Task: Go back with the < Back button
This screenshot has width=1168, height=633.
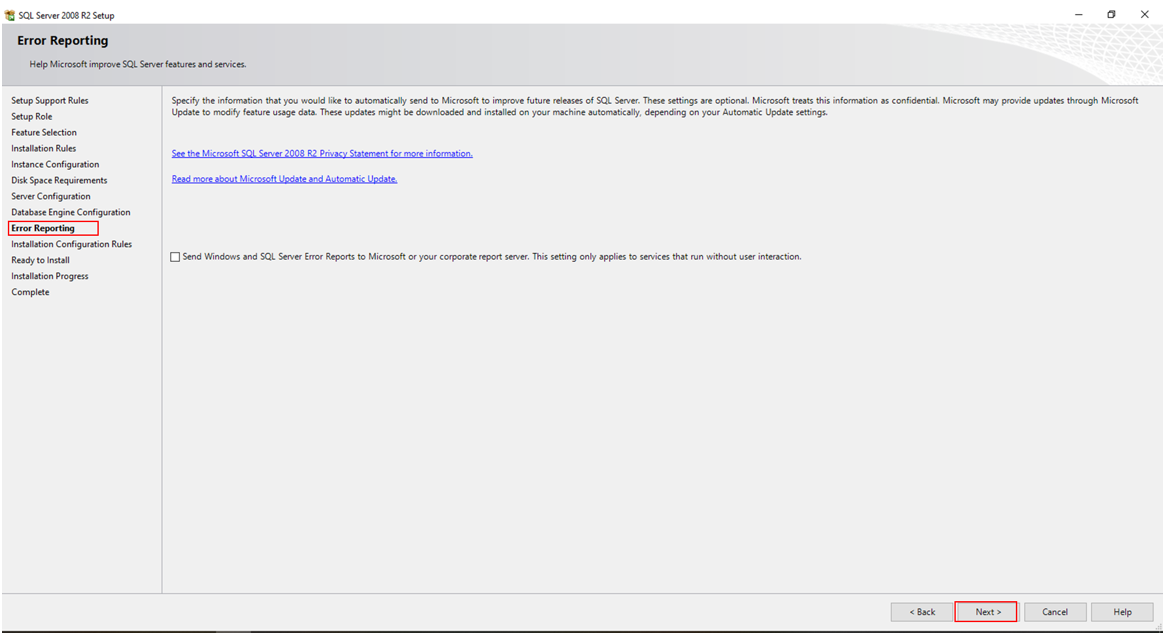Action: coord(921,611)
